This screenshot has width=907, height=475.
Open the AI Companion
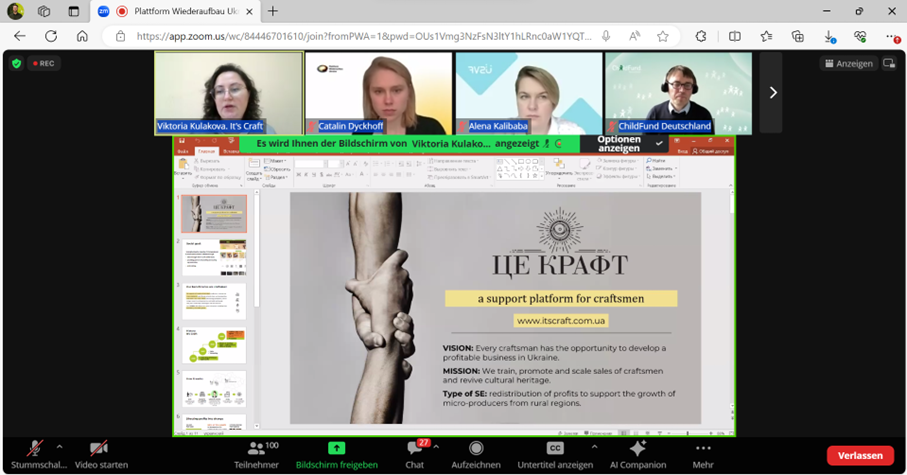(638, 455)
